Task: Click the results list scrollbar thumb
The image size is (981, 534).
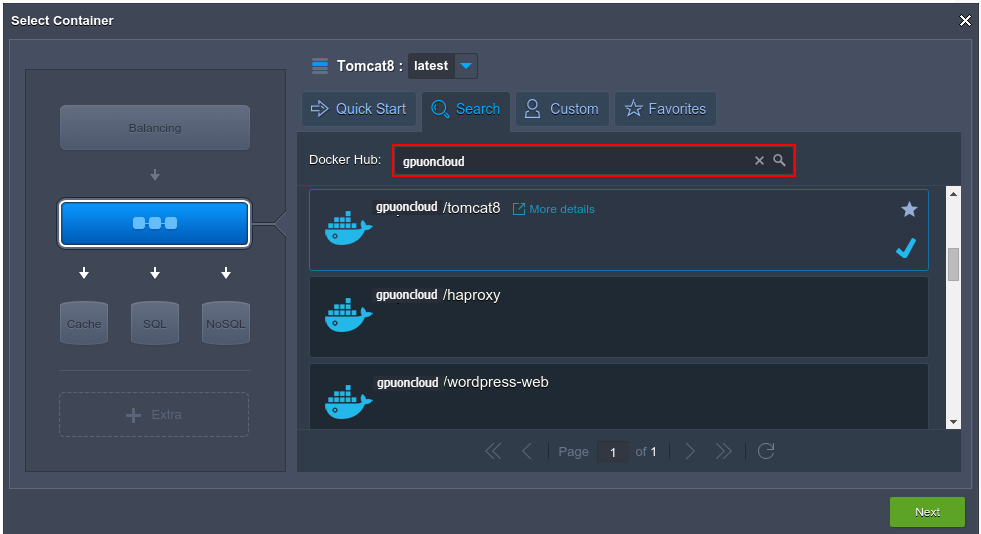Action: pos(953,264)
